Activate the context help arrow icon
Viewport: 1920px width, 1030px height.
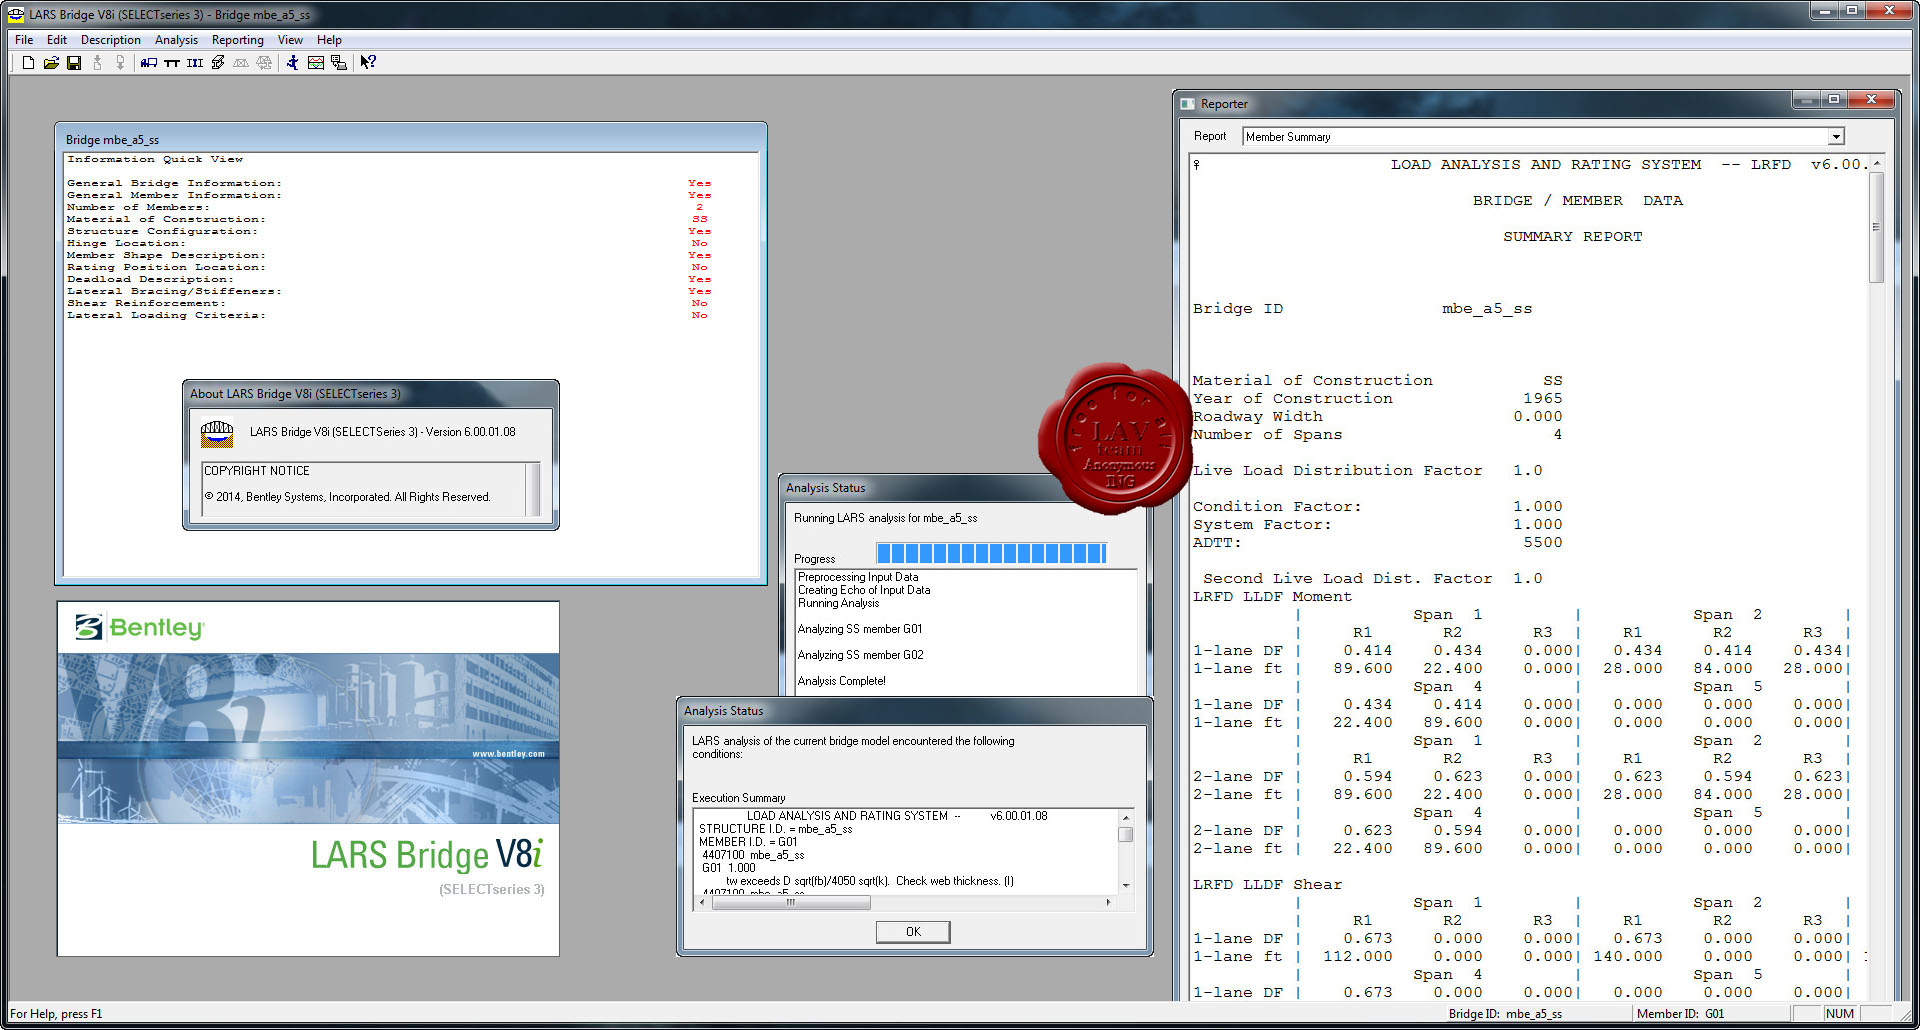pos(368,63)
